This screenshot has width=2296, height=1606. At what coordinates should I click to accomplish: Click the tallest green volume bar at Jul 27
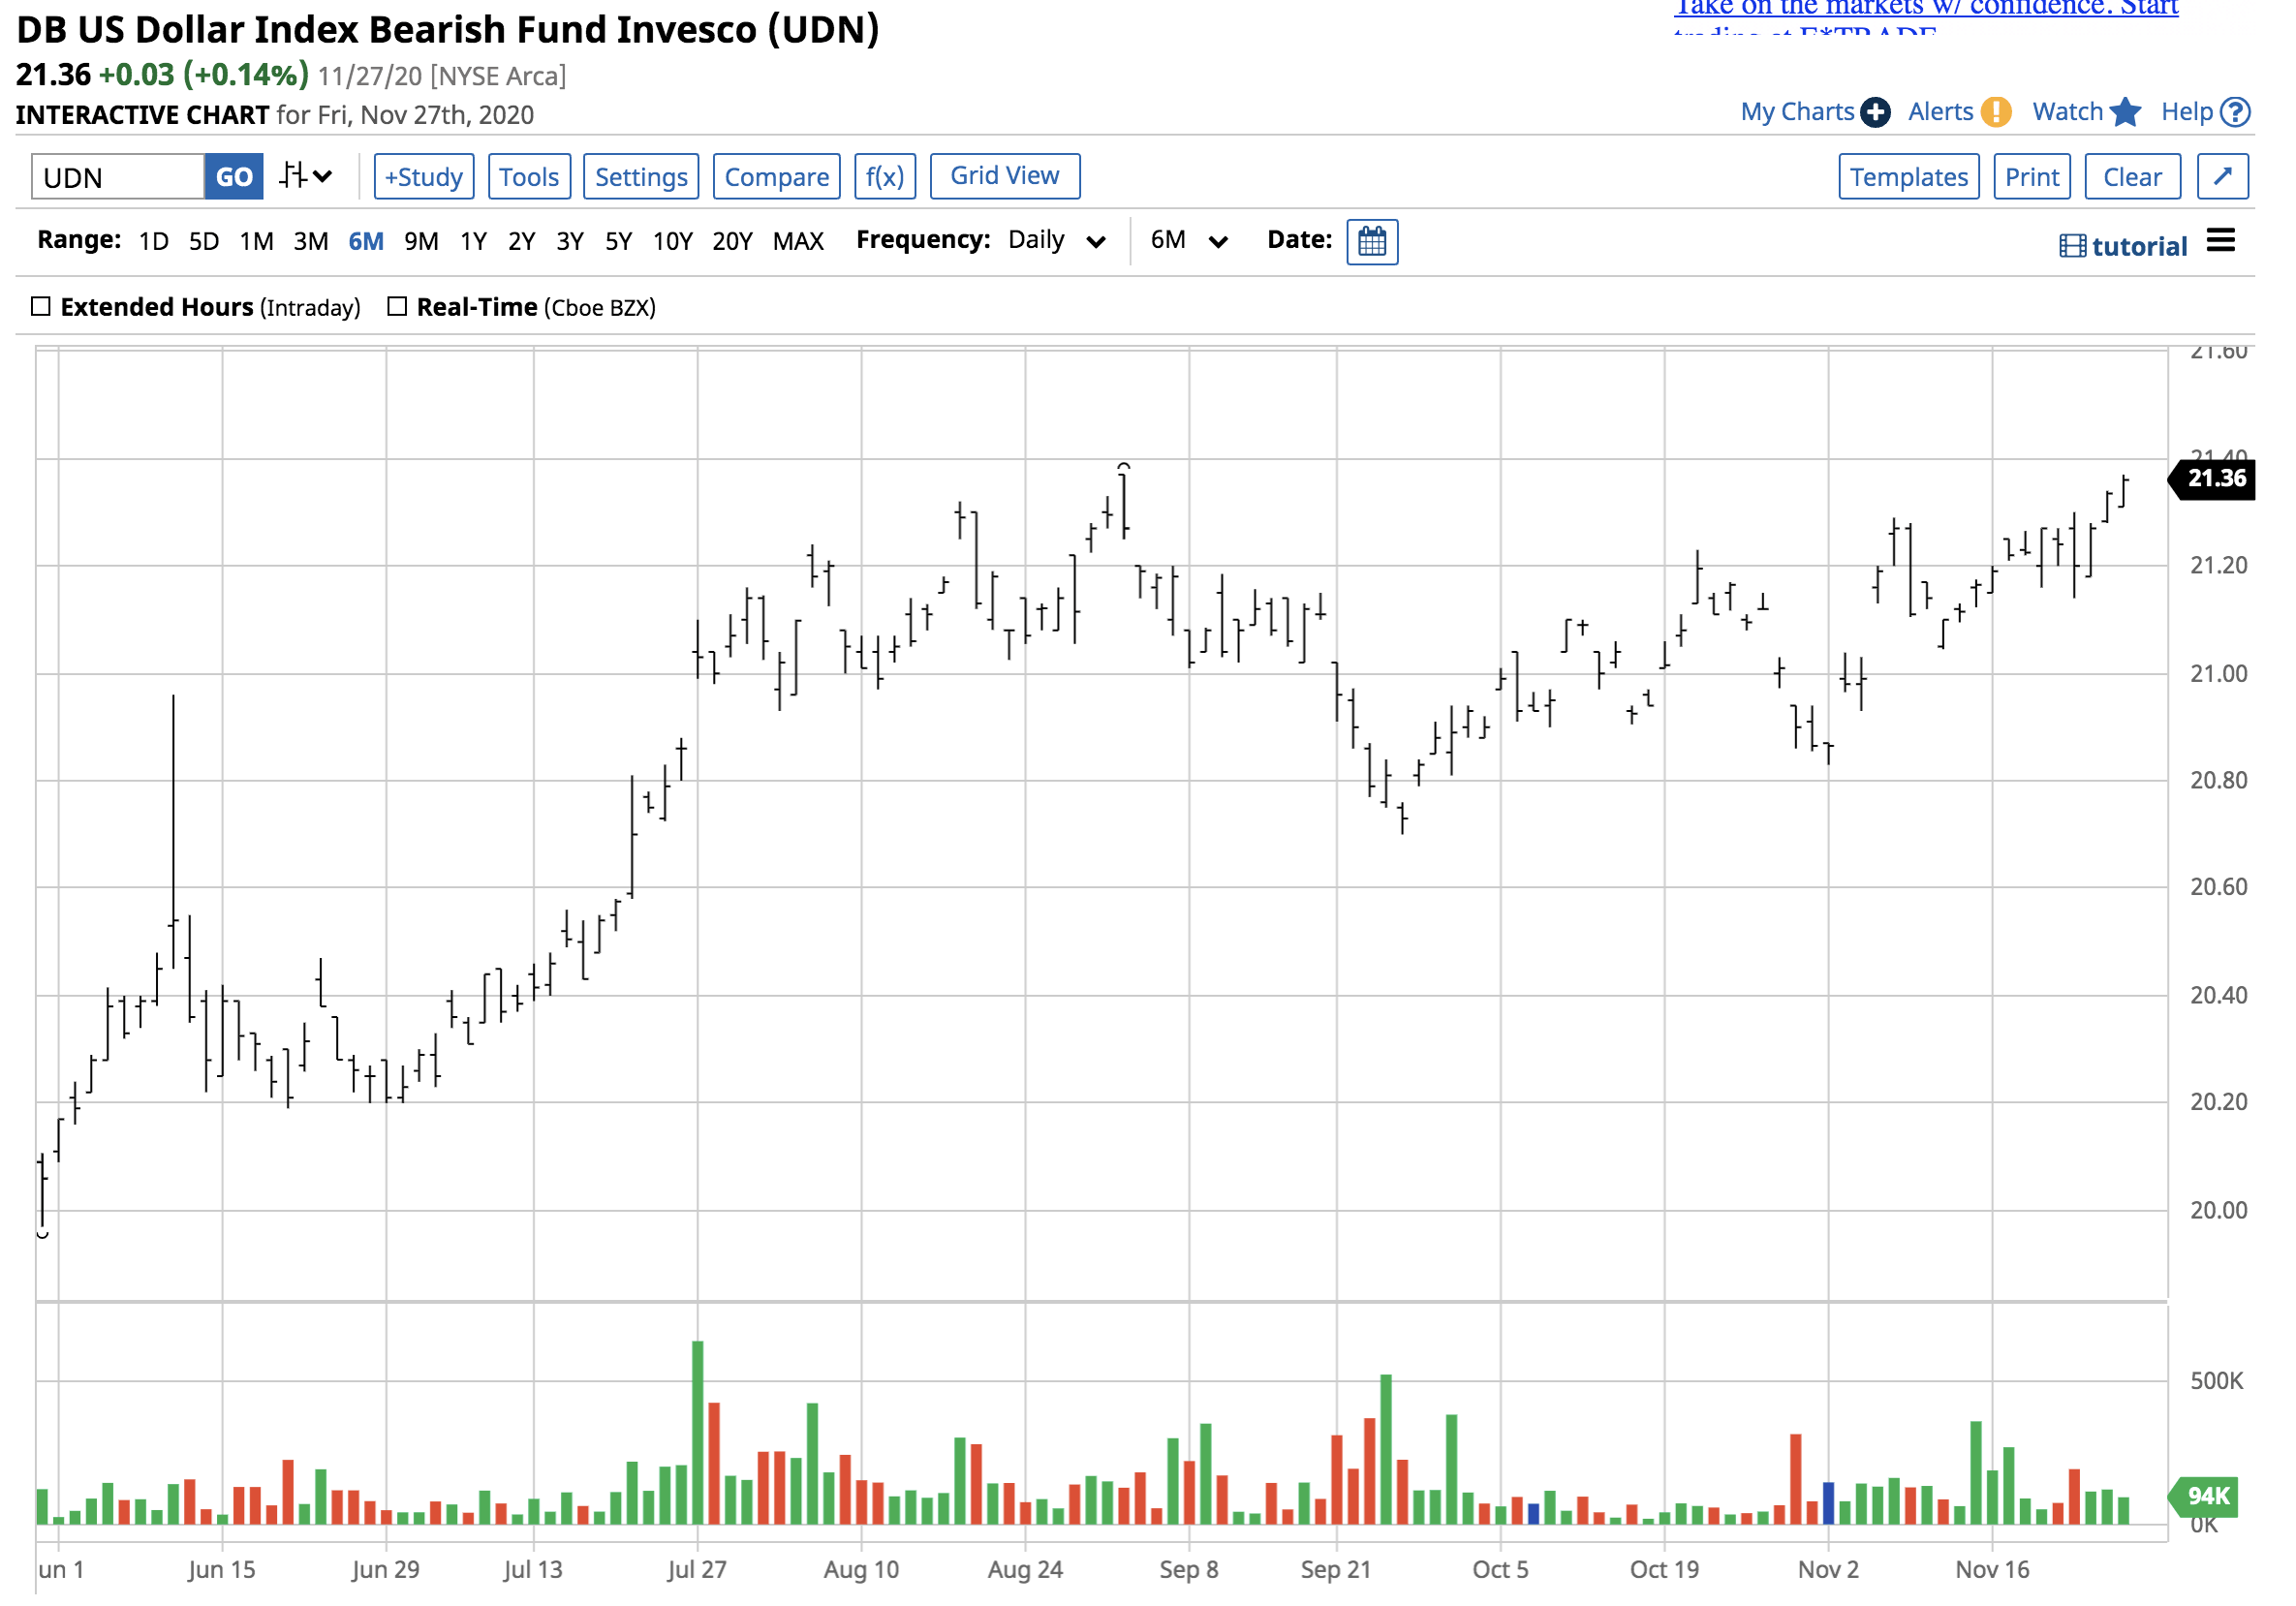pos(698,1433)
